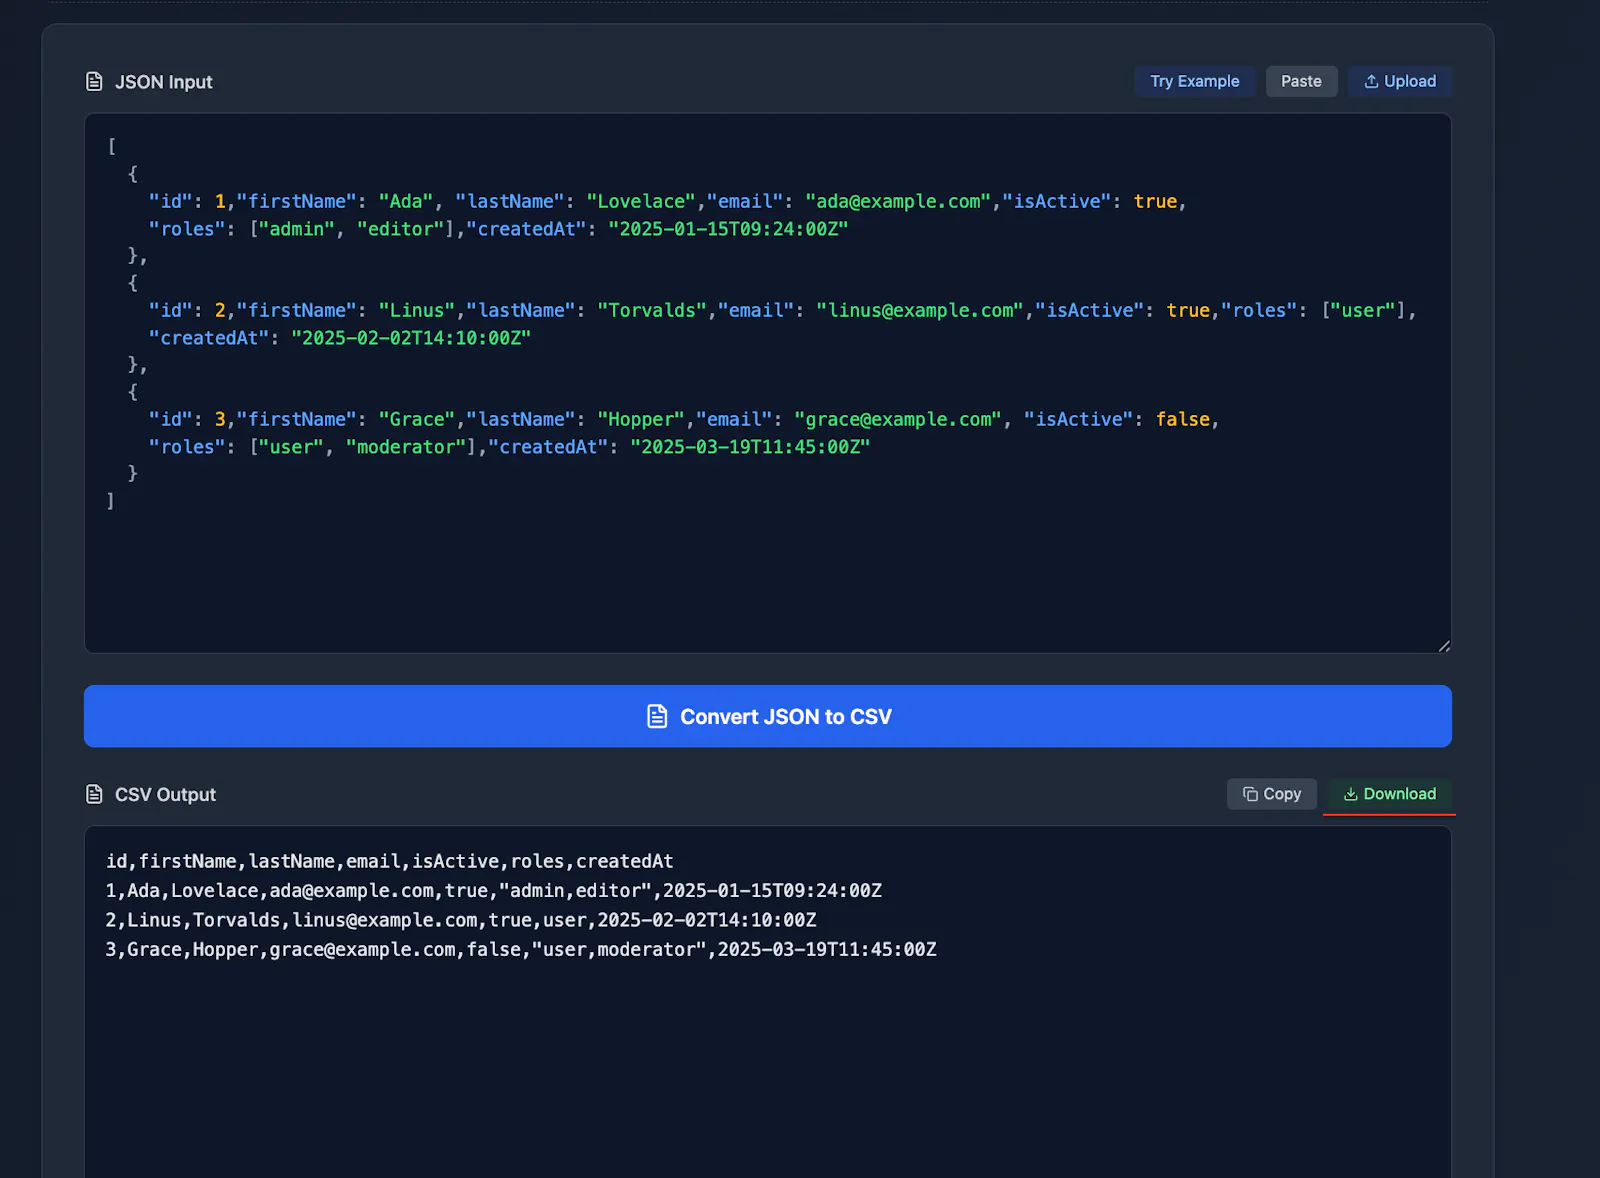Image resolution: width=1600 pixels, height=1178 pixels.
Task: Click the copy icon in Copy button
Action: click(1250, 794)
